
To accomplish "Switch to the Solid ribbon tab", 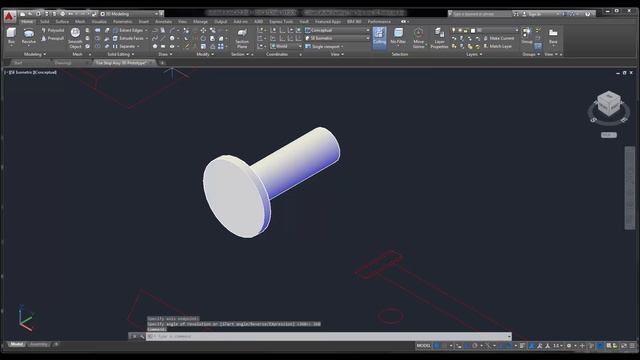I will (44, 22).
